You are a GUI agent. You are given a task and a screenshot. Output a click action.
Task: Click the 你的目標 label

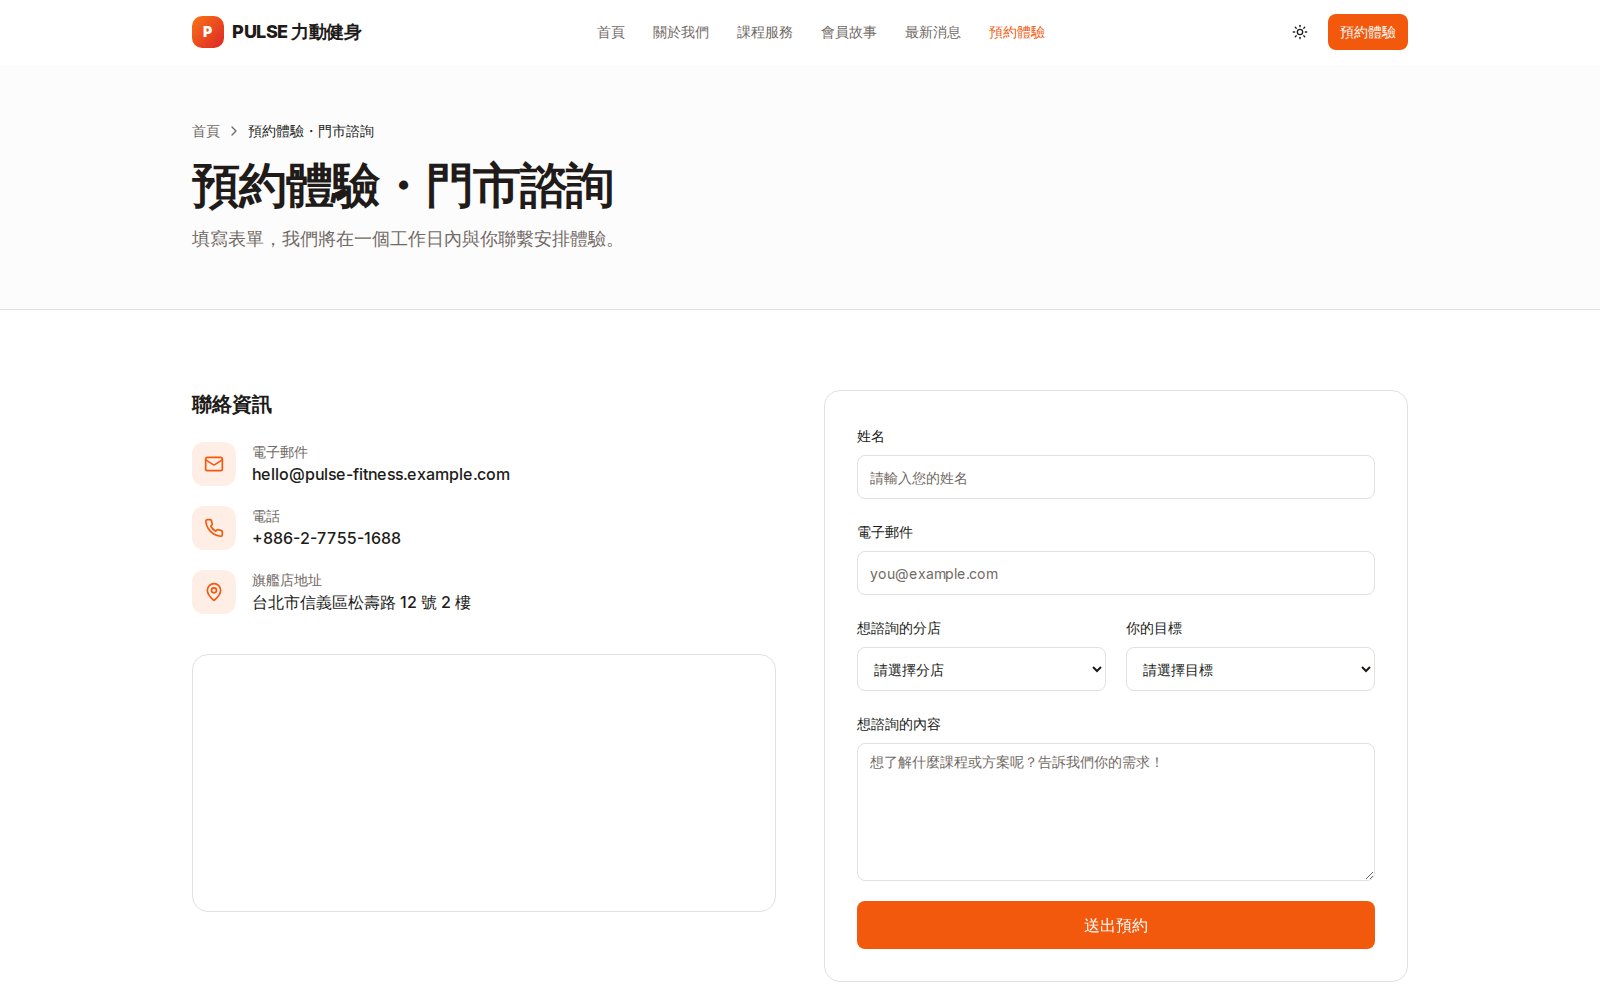point(1154,628)
